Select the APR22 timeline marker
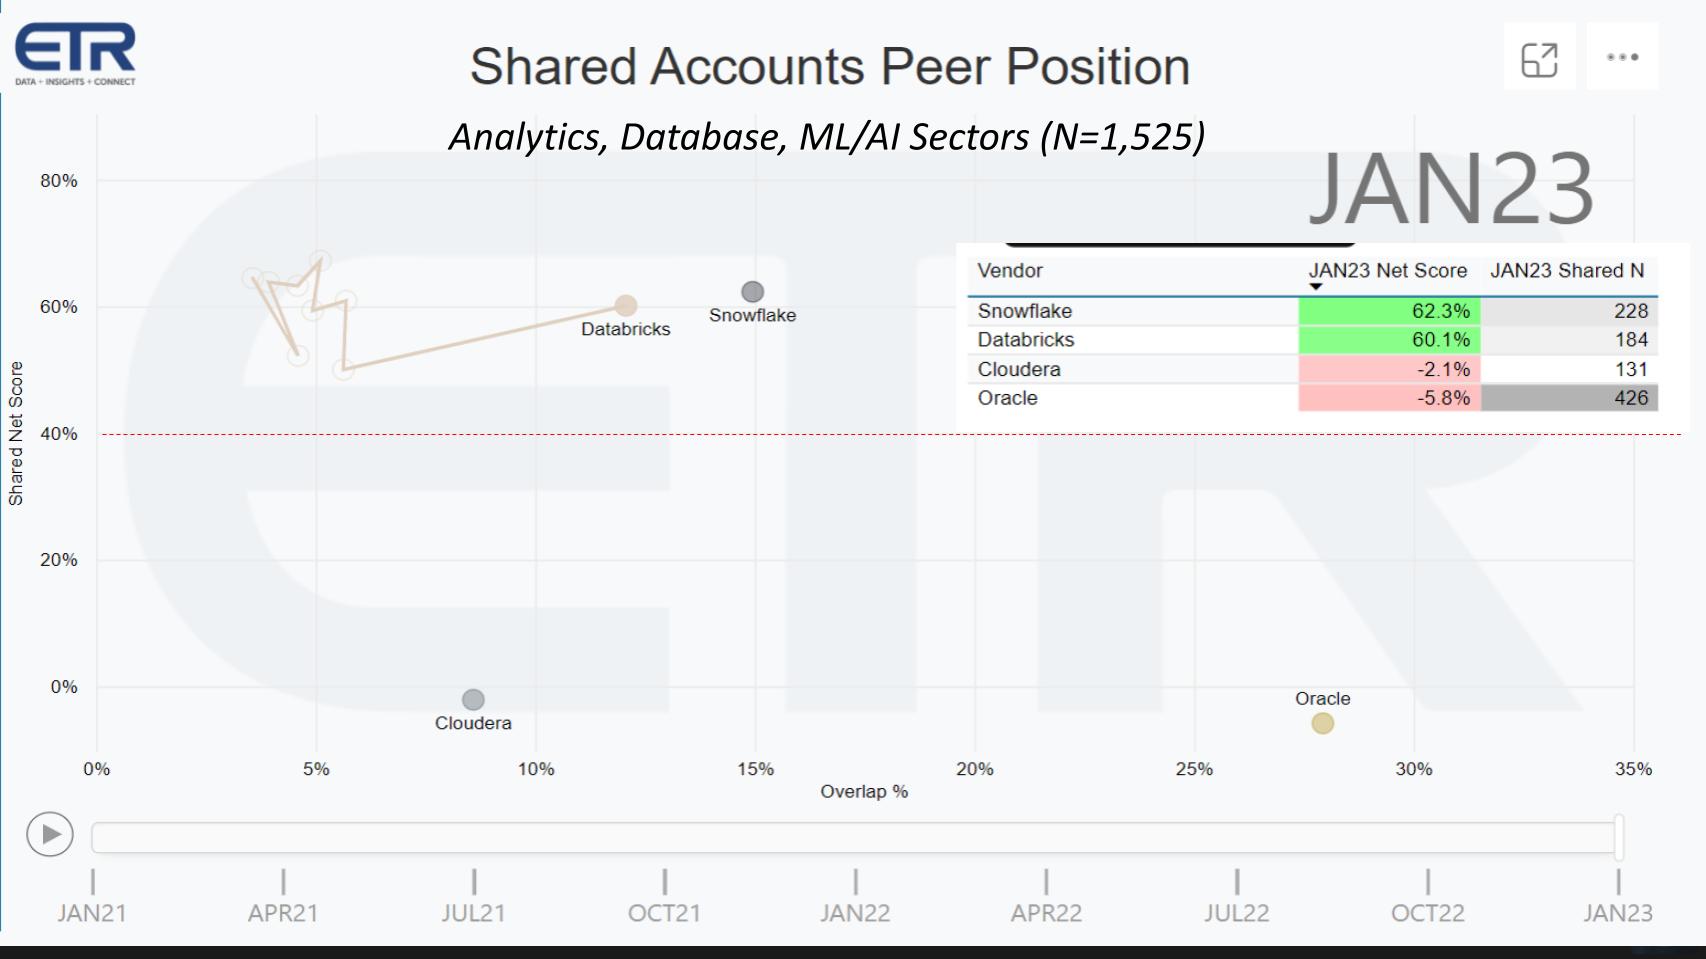 (x=1045, y=912)
